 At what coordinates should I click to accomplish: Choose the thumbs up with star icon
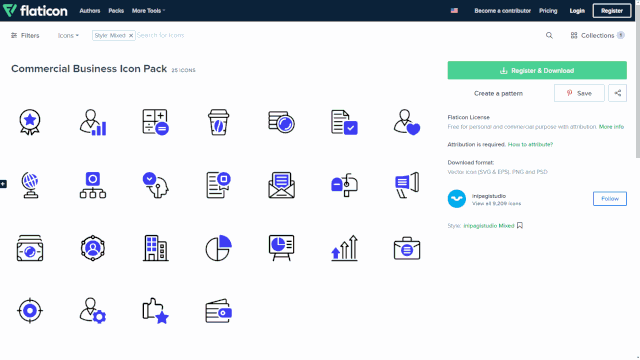coord(156,311)
